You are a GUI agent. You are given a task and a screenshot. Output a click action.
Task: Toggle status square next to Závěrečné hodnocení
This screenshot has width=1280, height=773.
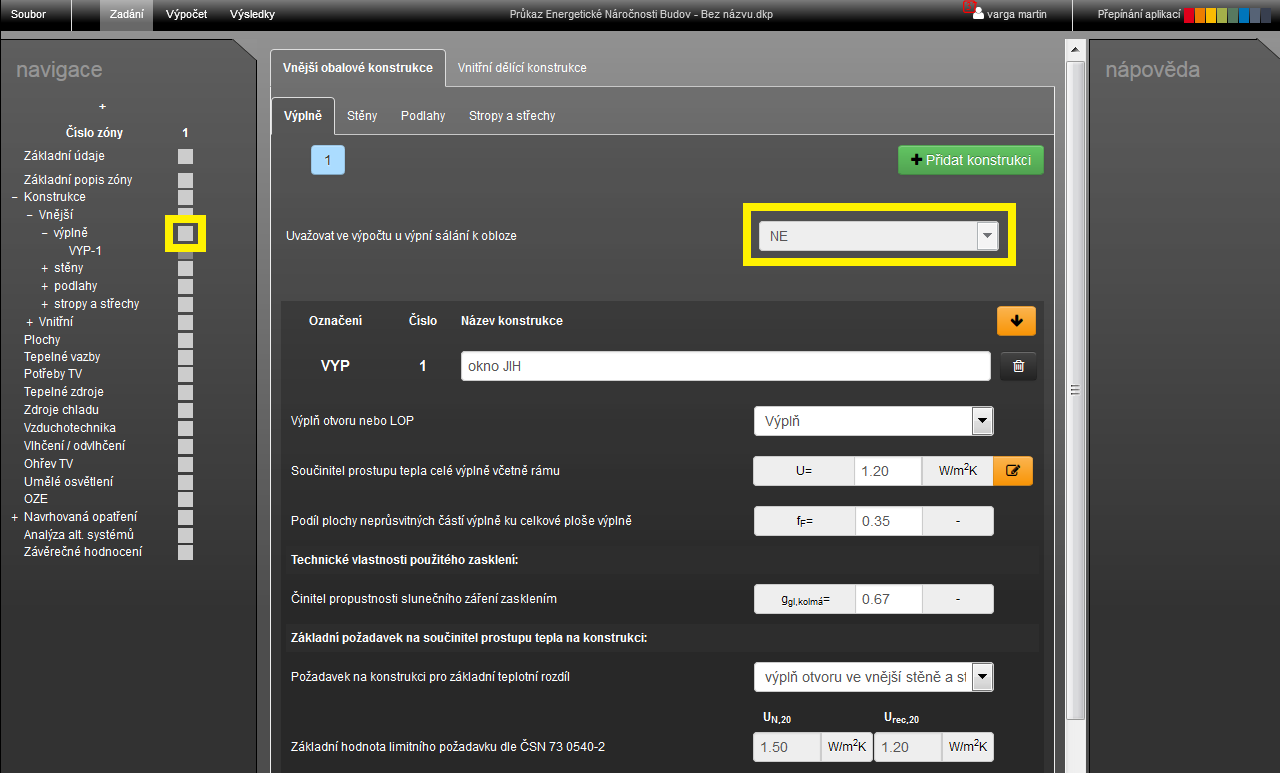(185, 552)
